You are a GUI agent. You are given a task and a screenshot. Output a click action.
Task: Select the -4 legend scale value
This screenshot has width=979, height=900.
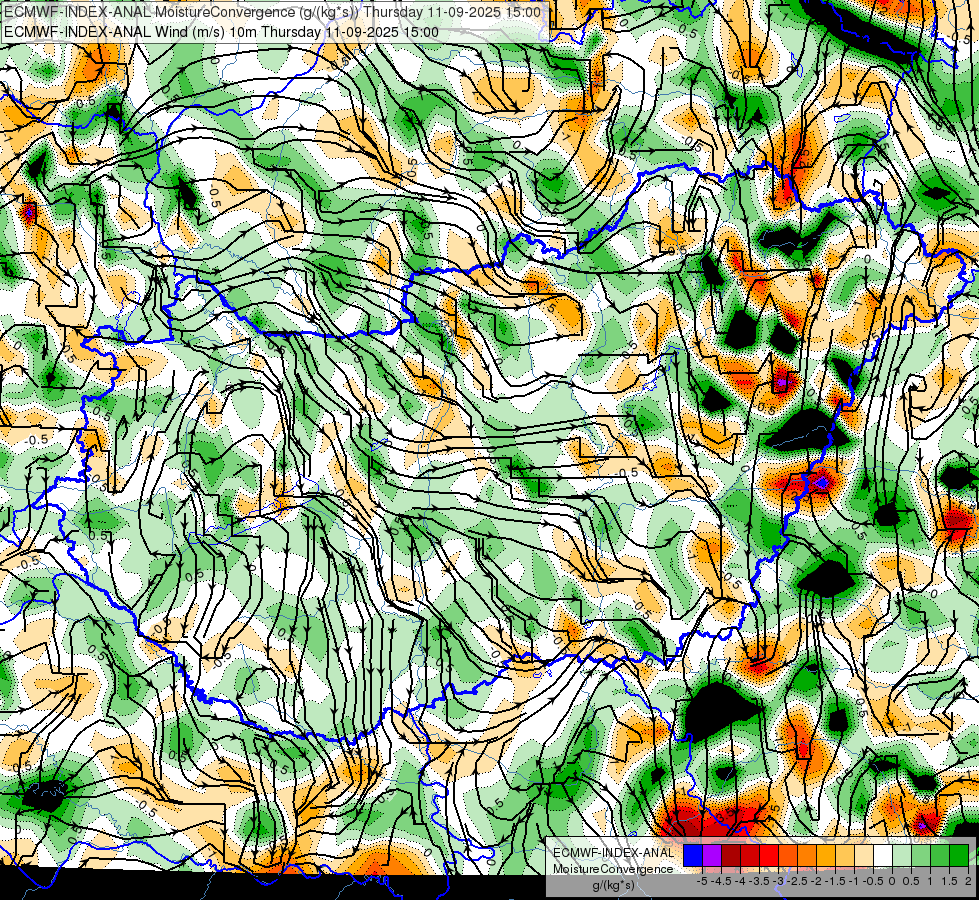[740, 881]
